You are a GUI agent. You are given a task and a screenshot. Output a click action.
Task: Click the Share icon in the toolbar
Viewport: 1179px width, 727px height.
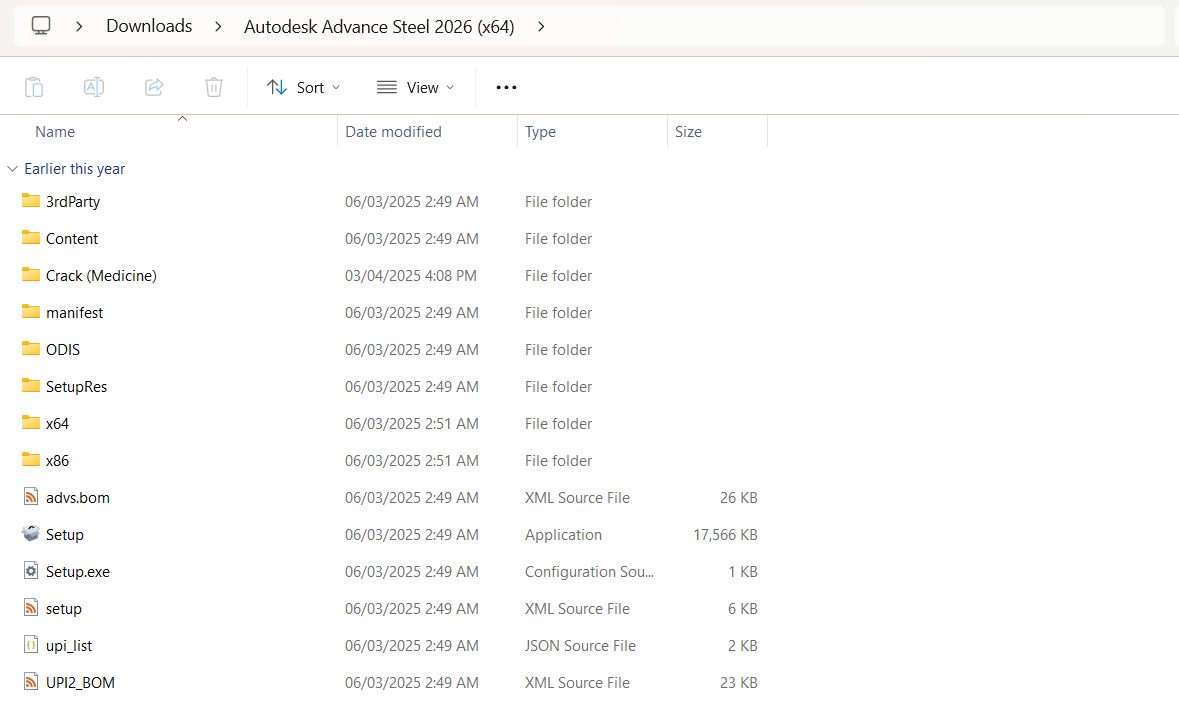point(154,87)
